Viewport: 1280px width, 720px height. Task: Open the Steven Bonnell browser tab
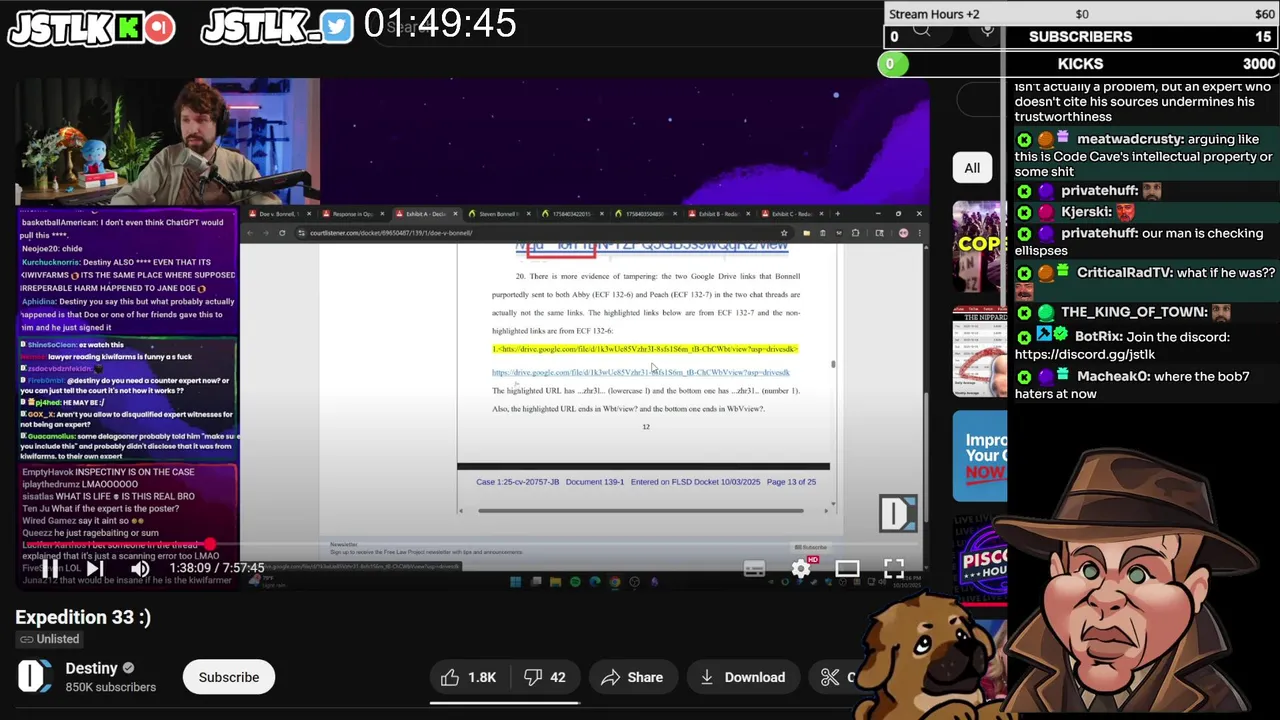(498, 214)
